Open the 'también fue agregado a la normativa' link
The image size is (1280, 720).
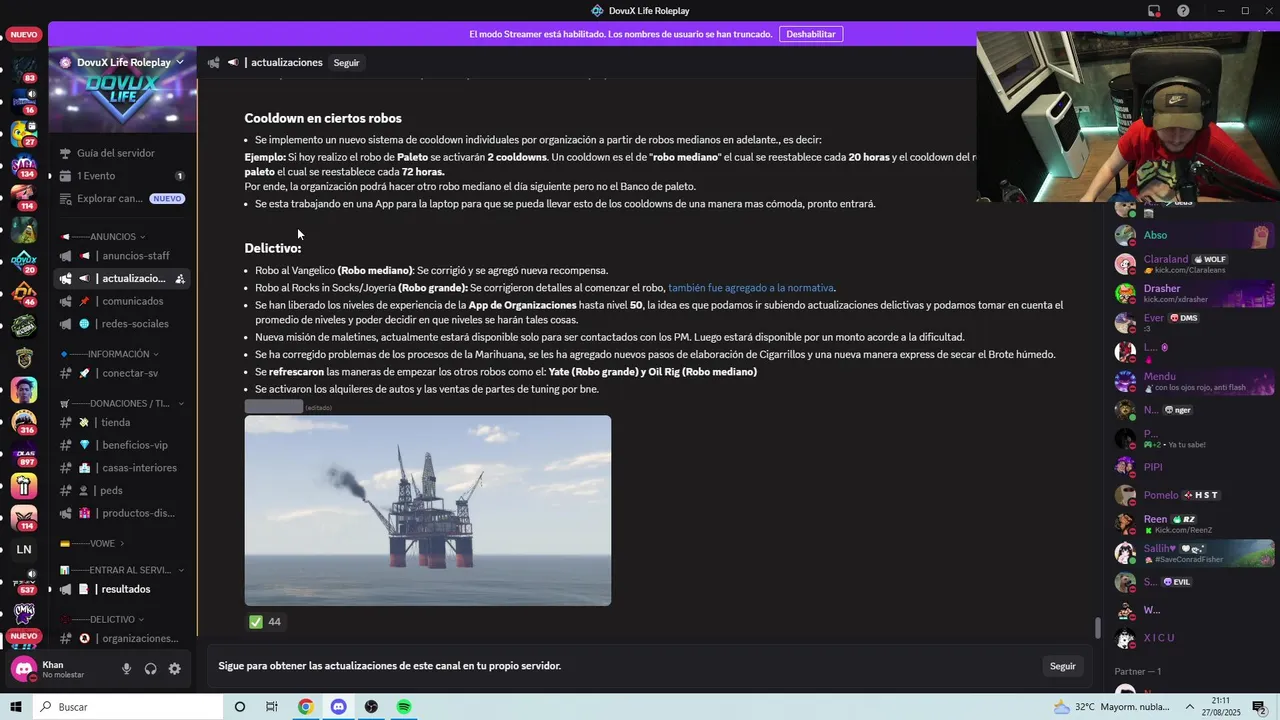(750, 288)
